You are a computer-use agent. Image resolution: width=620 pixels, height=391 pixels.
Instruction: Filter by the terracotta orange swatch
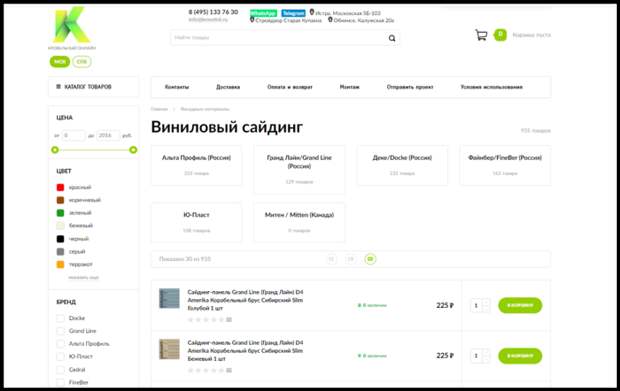click(x=60, y=264)
